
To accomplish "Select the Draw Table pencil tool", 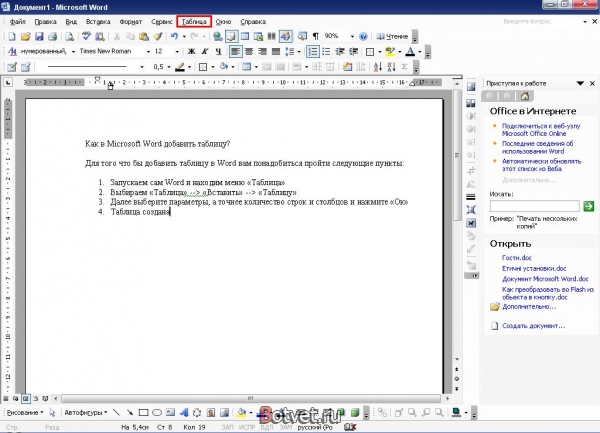I will click(12, 67).
